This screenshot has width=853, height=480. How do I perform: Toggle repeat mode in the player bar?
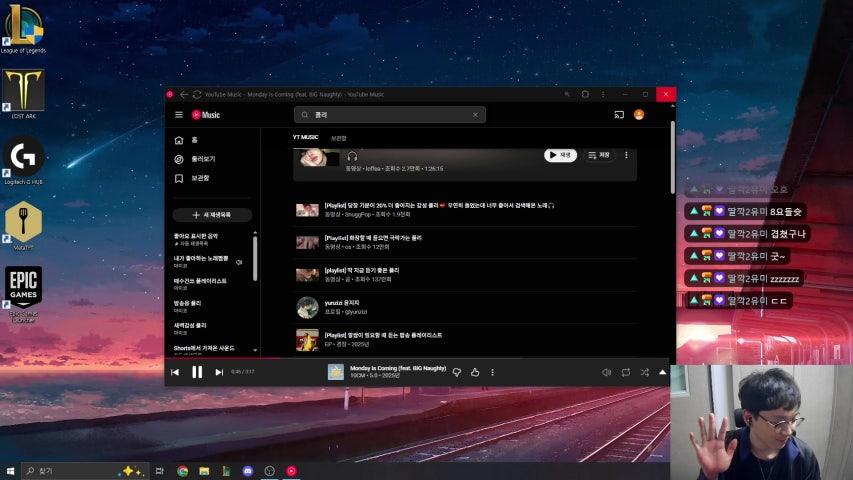tap(626, 372)
